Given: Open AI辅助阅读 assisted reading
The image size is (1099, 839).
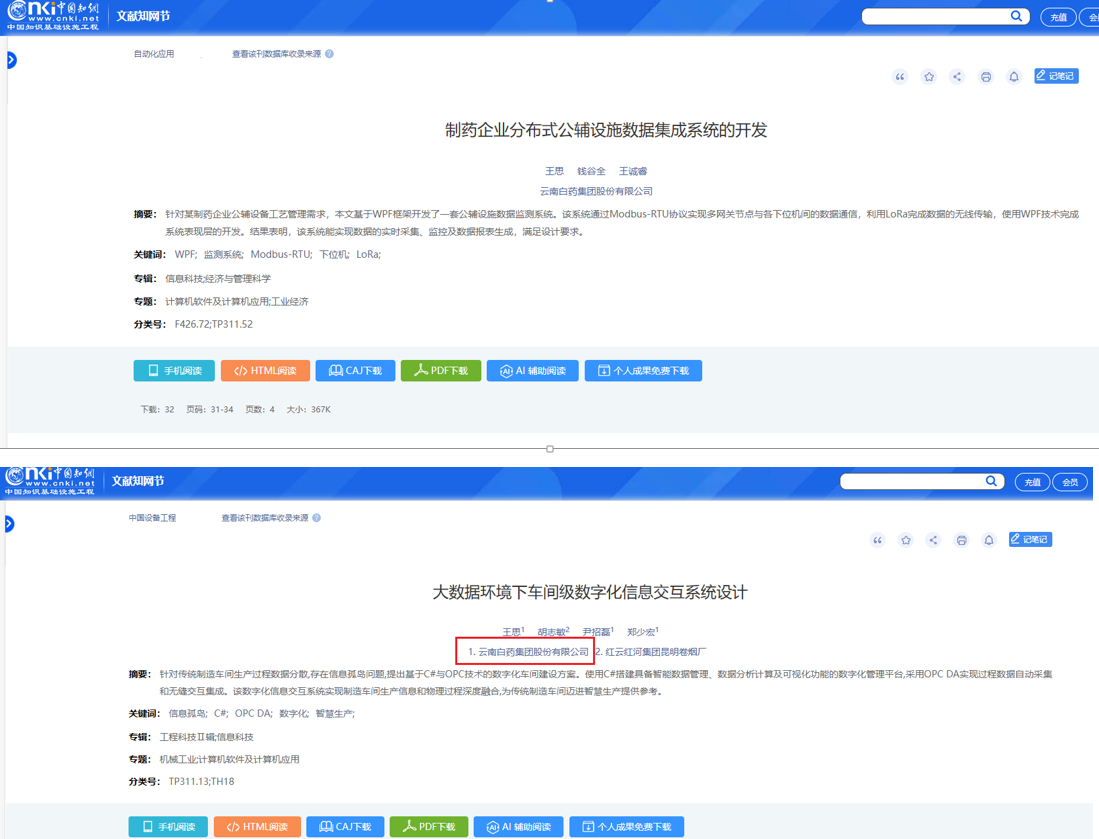Looking at the screenshot, I should click(531, 370).
